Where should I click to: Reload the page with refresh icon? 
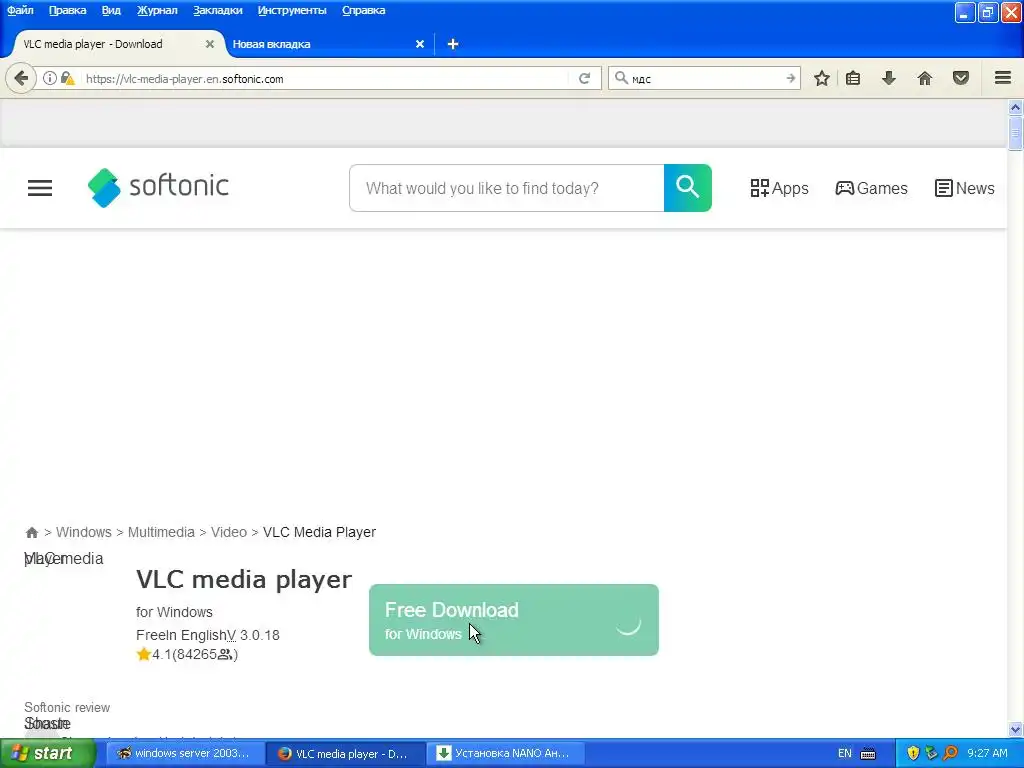(x=584, y=78)
